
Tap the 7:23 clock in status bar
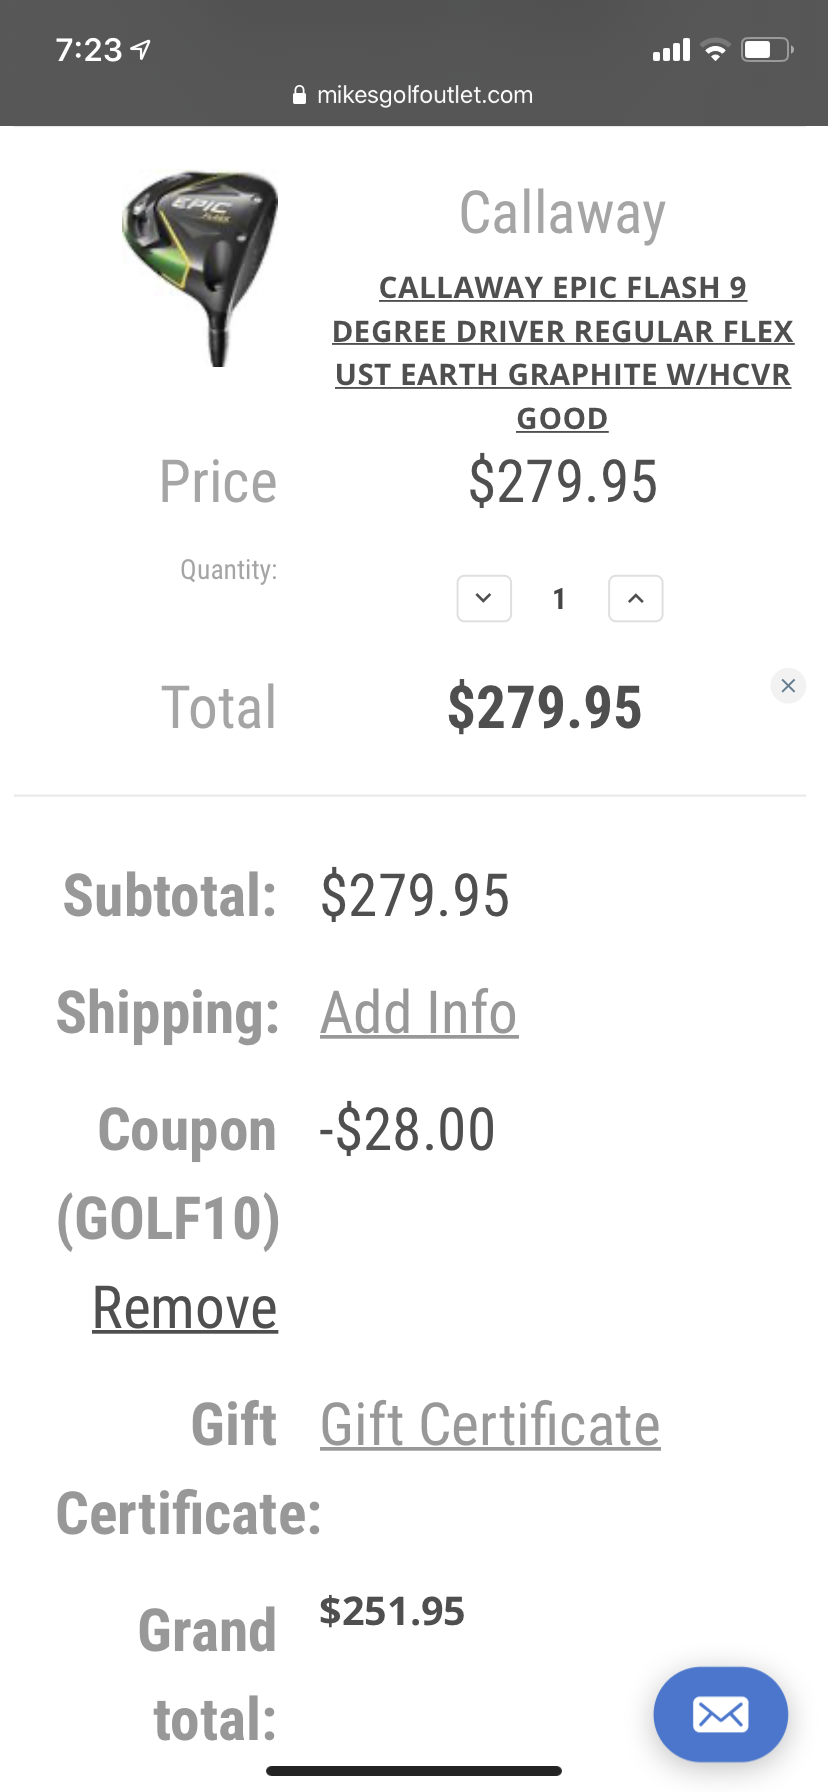point(88,49)
